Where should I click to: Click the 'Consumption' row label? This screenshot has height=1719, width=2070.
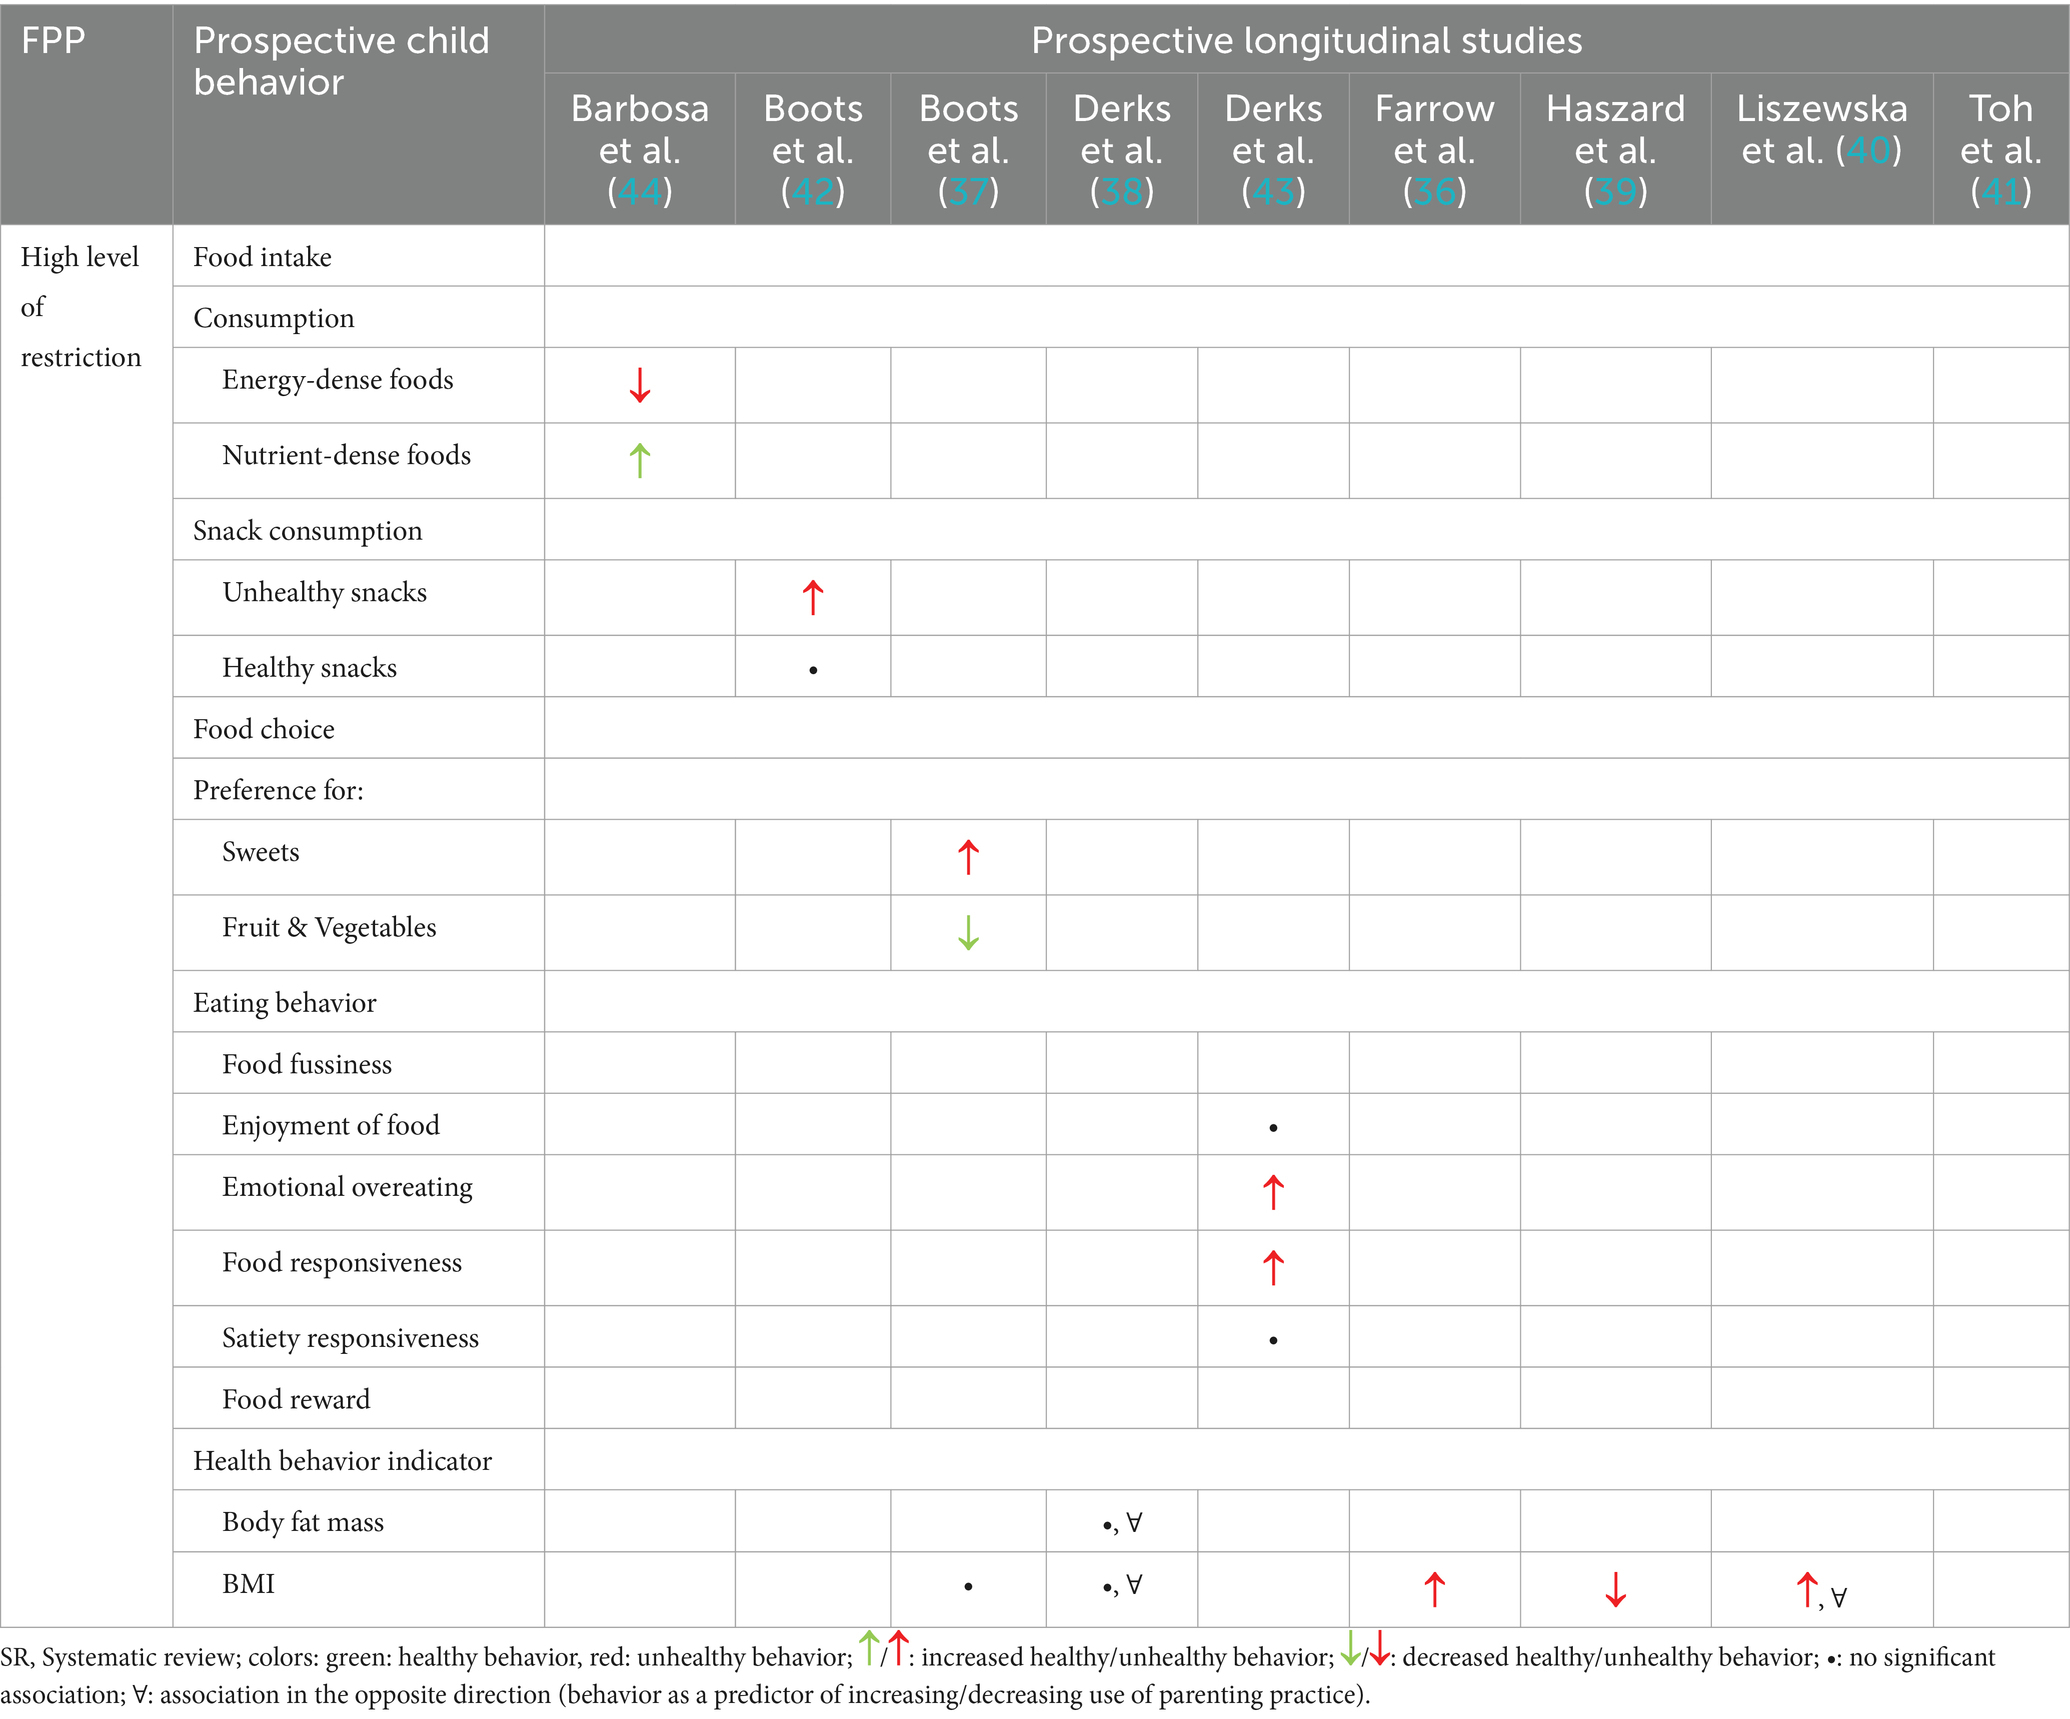point(274,318)
